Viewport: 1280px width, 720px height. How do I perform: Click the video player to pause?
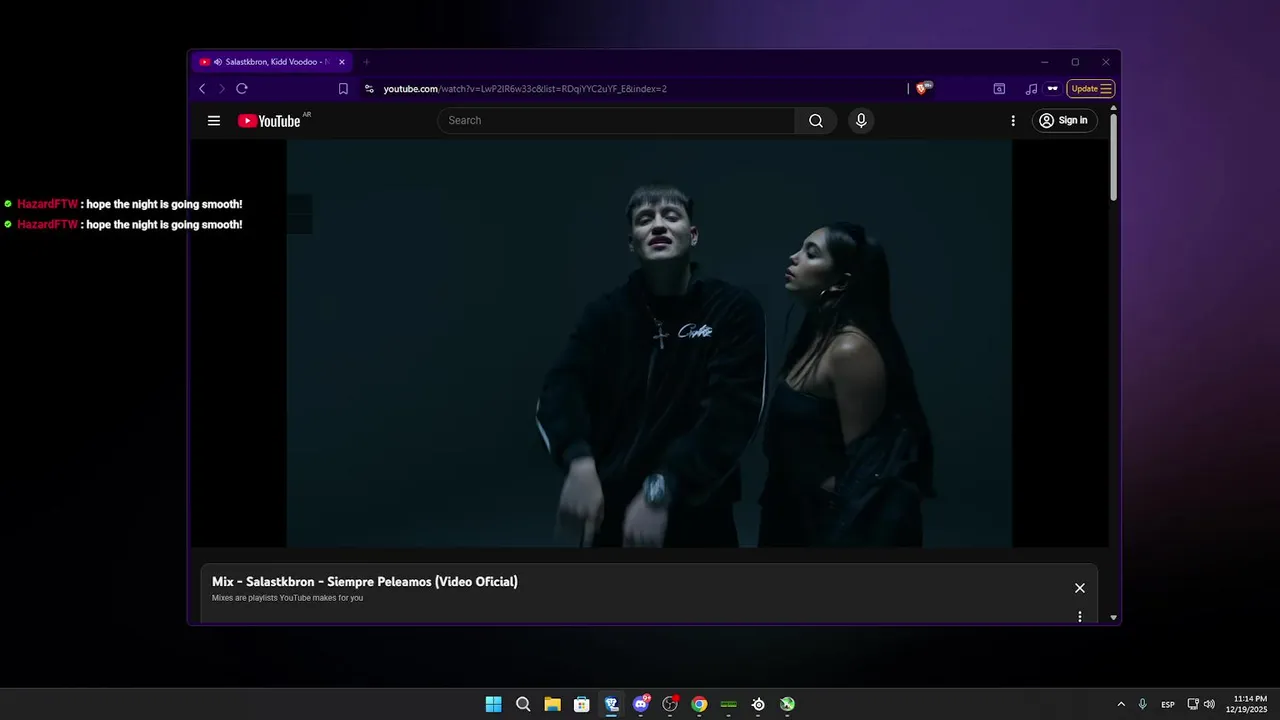pyautogui.click(x=649, y=343)
